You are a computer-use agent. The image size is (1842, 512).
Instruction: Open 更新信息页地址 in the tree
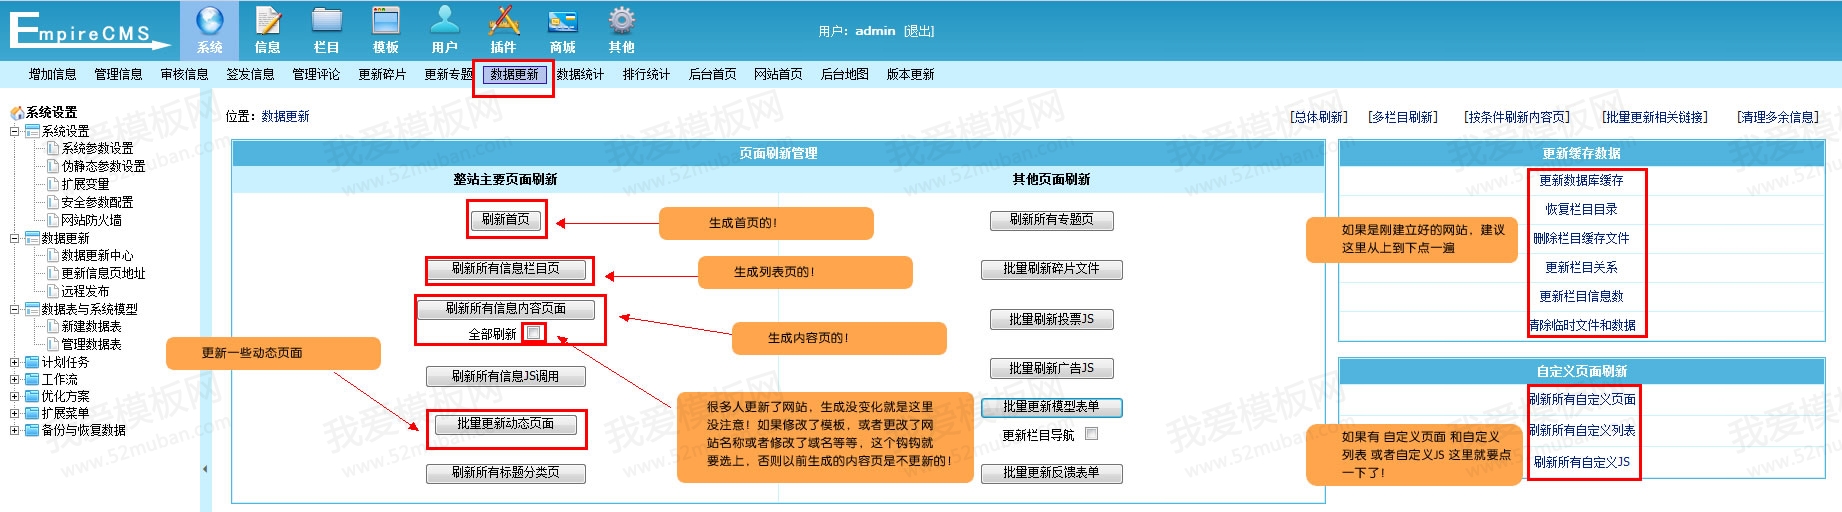tap(103, 274)
